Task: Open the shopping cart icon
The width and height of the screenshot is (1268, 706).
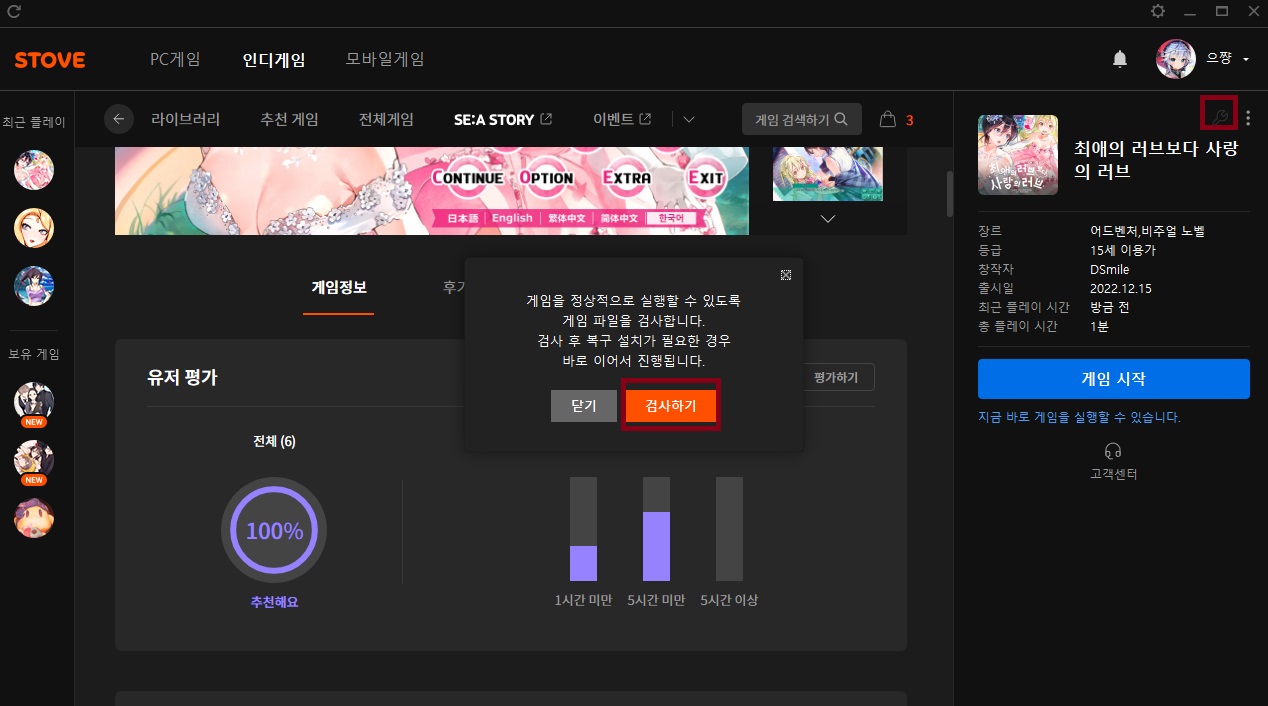Action: click(x=887, y=119)
